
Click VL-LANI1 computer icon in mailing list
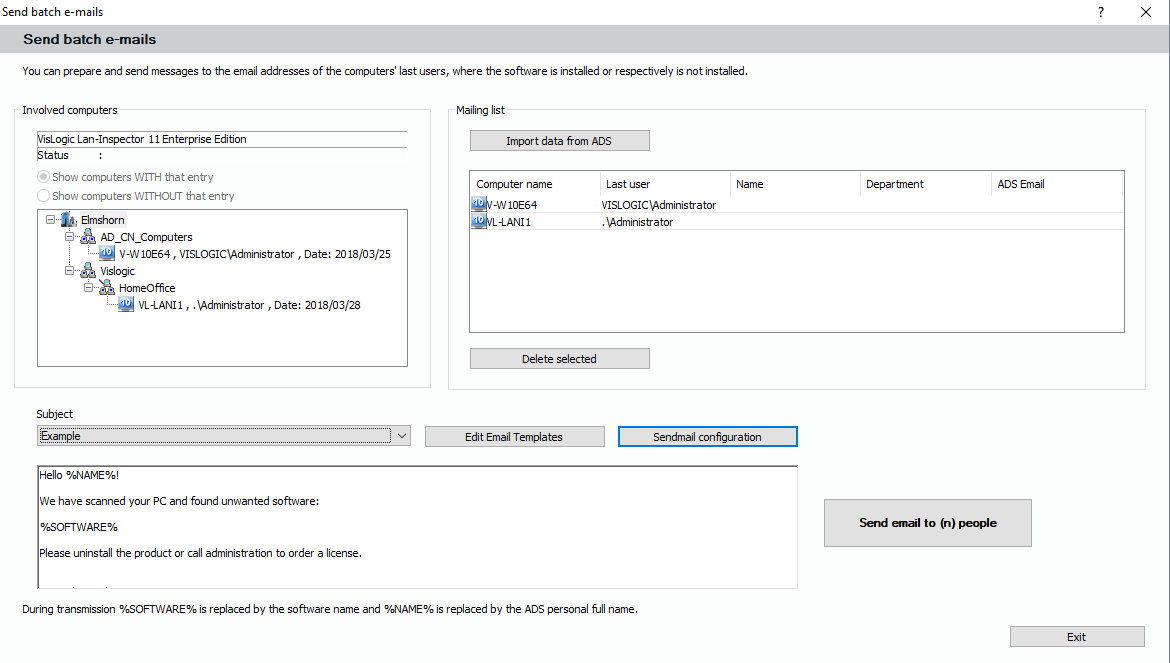[478, 222]
